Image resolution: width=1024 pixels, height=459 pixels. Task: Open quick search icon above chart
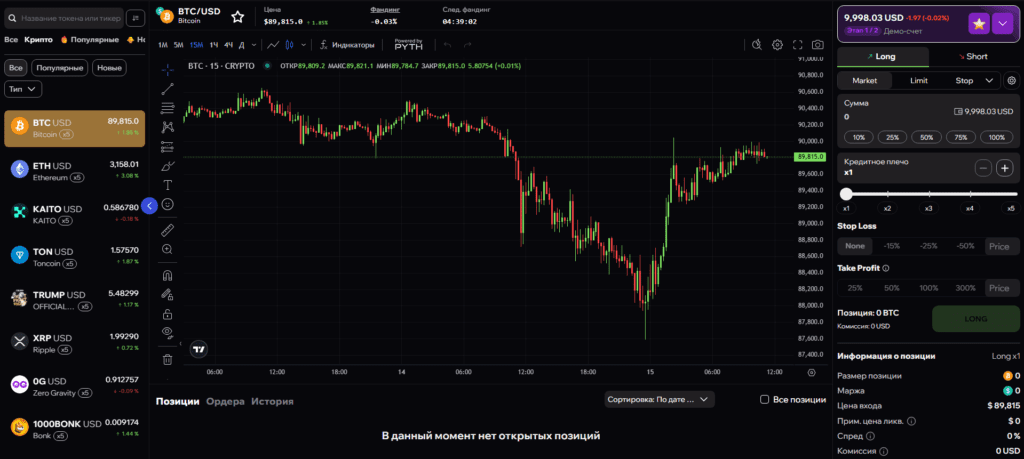coord(757,45)
